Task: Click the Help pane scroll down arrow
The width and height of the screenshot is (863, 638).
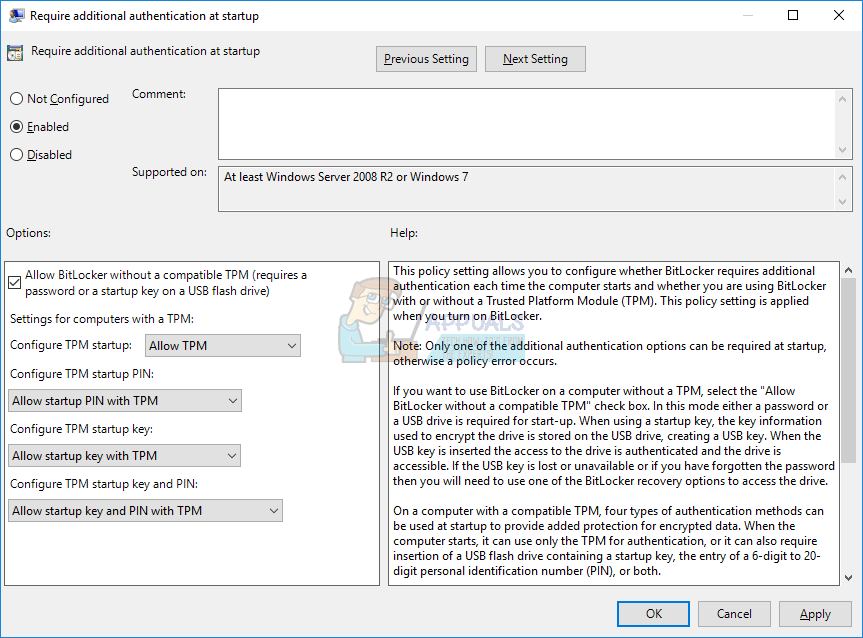Action: tap(848, 577)
